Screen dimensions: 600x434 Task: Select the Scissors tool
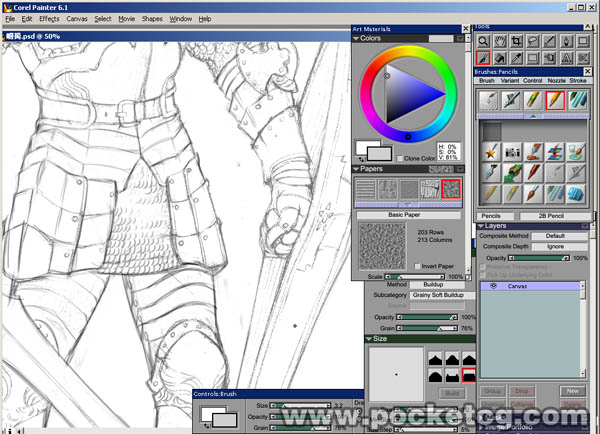(x=583, y=58)
